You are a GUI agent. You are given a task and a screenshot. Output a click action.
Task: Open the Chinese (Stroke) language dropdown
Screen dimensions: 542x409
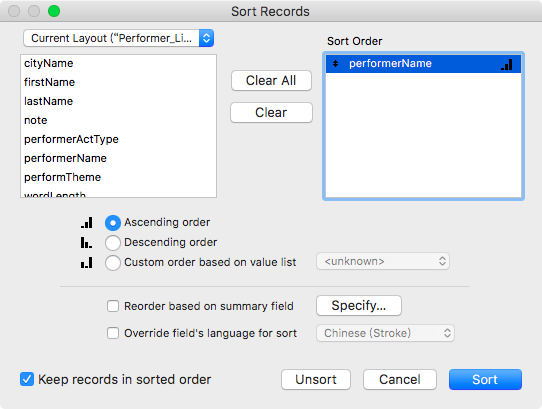click(385, 333)
